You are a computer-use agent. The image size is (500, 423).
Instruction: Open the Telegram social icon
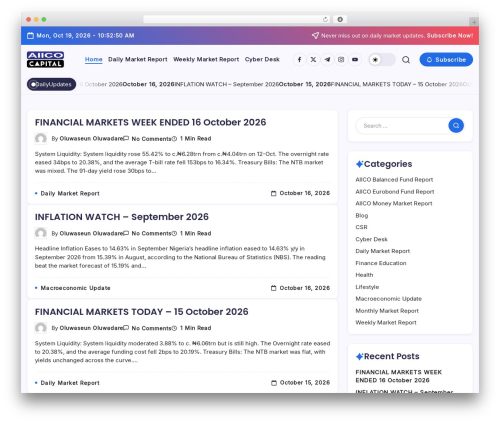(327, 60)
